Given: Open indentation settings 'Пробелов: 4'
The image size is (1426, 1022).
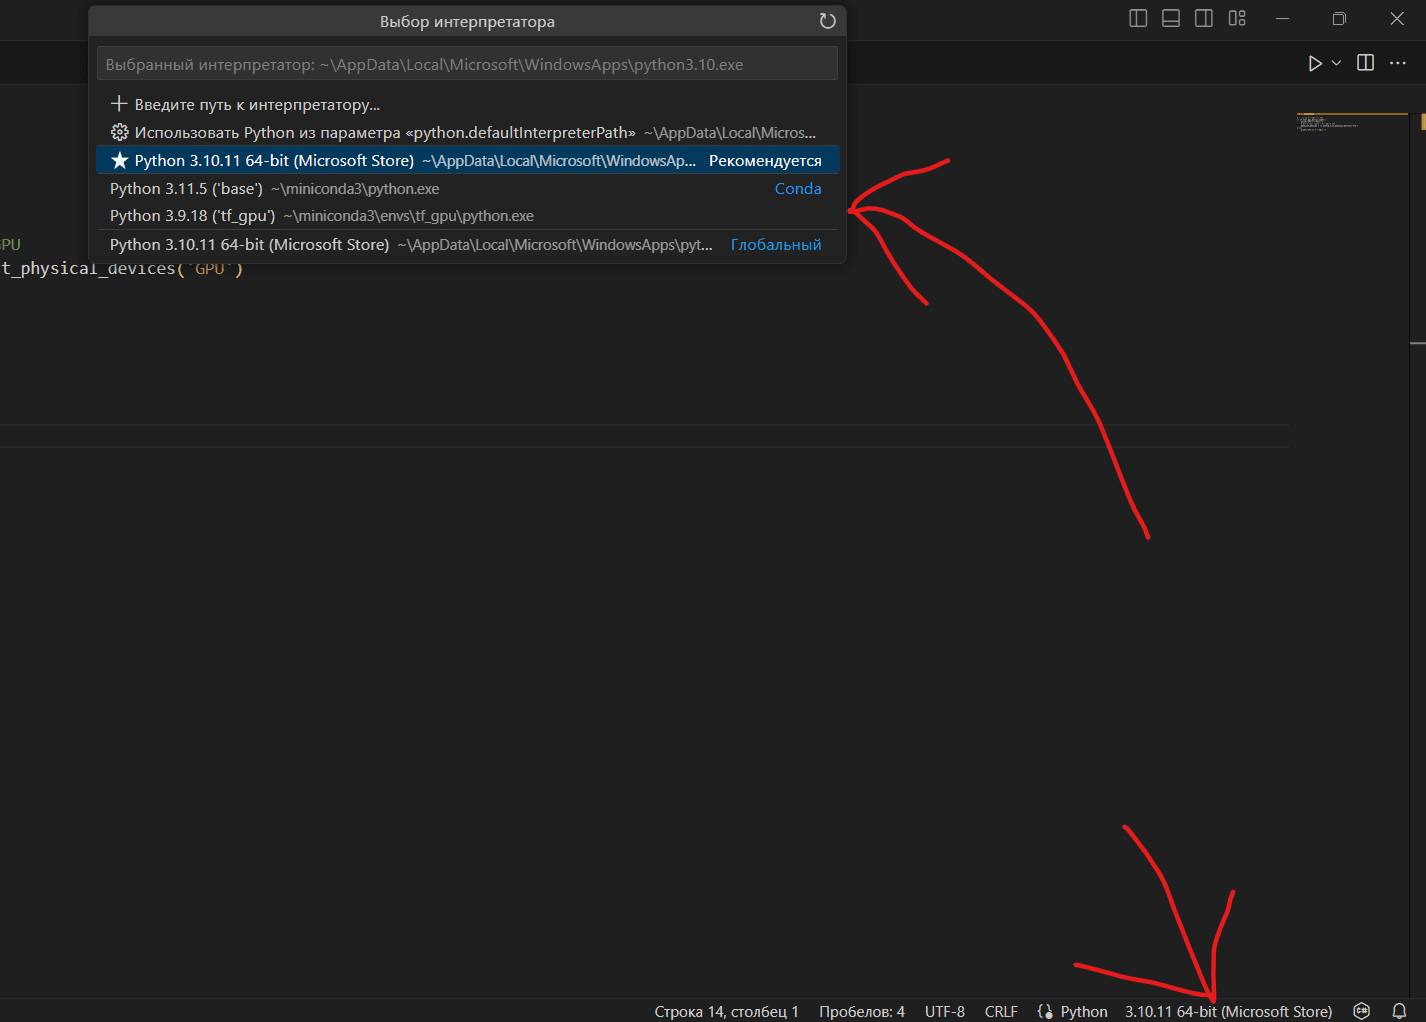Looking at the screenshot, I should (x=862, y=1011).
